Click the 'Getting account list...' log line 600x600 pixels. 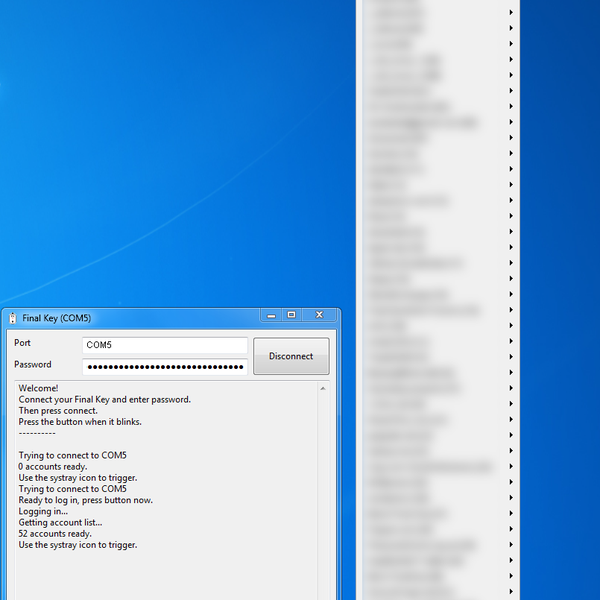click(x=60, y=522)
